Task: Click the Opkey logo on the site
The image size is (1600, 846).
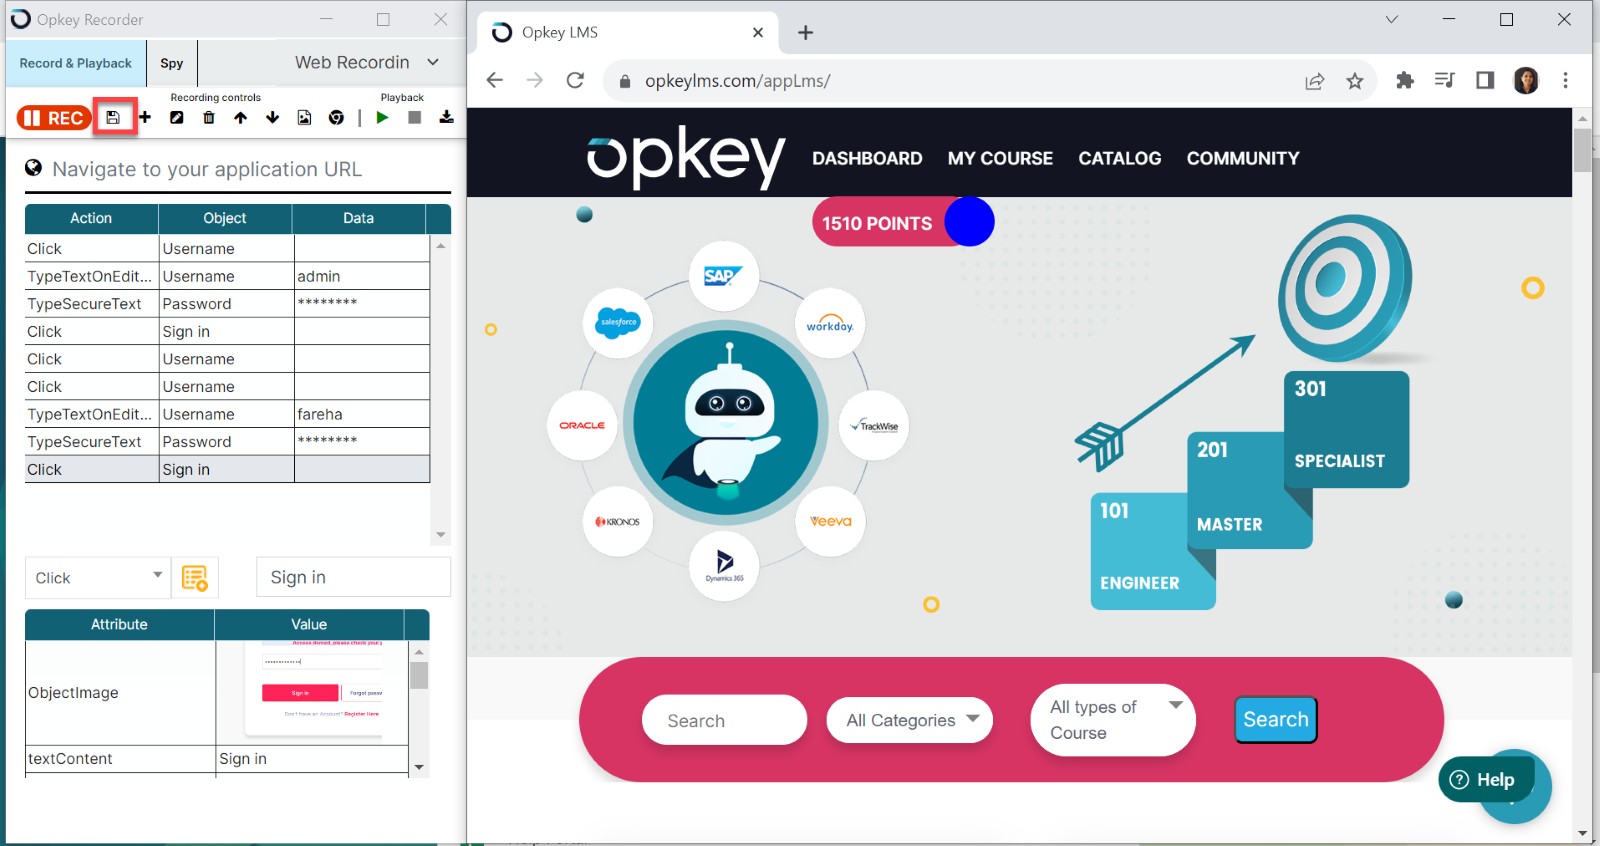Action: (x=686, y=156)
